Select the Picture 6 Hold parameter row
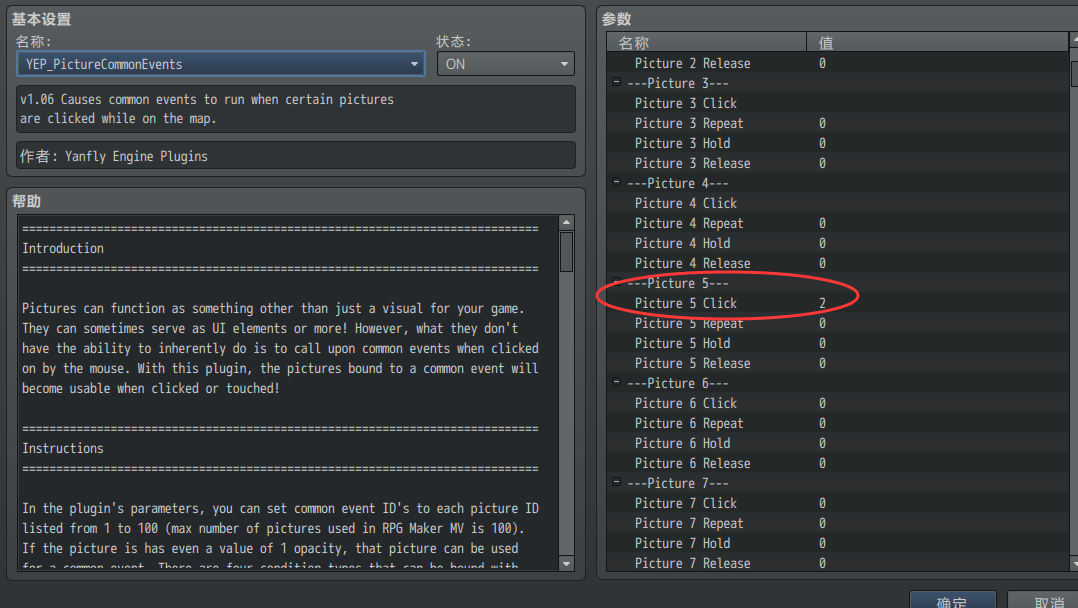This screenshot has height=608, width=1078. point(837,443)
